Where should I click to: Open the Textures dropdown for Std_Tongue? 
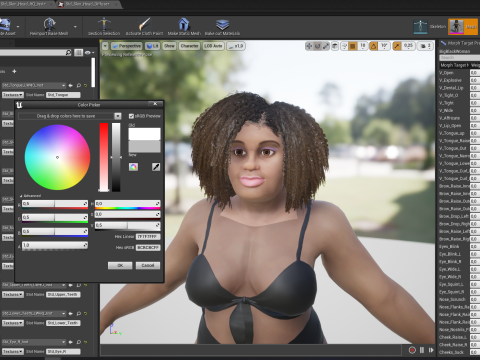coord(13,95)
